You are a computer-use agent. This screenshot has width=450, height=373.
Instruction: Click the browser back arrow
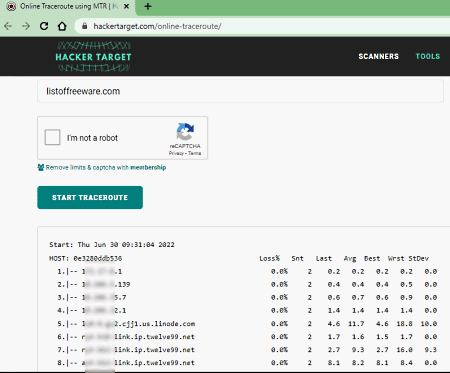tap(8, 26)
